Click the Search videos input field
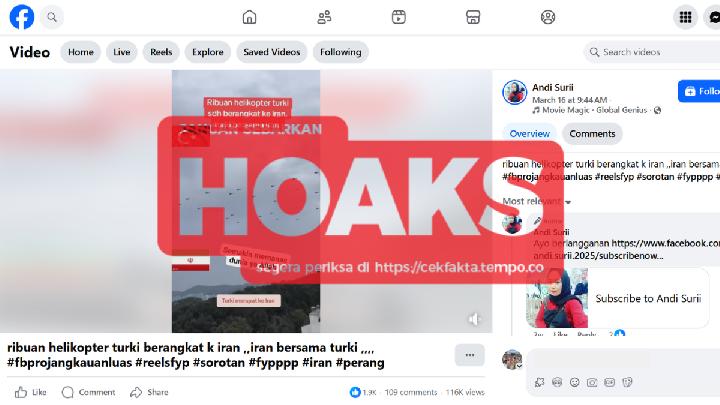720x405 pixels. pos(652,52)
